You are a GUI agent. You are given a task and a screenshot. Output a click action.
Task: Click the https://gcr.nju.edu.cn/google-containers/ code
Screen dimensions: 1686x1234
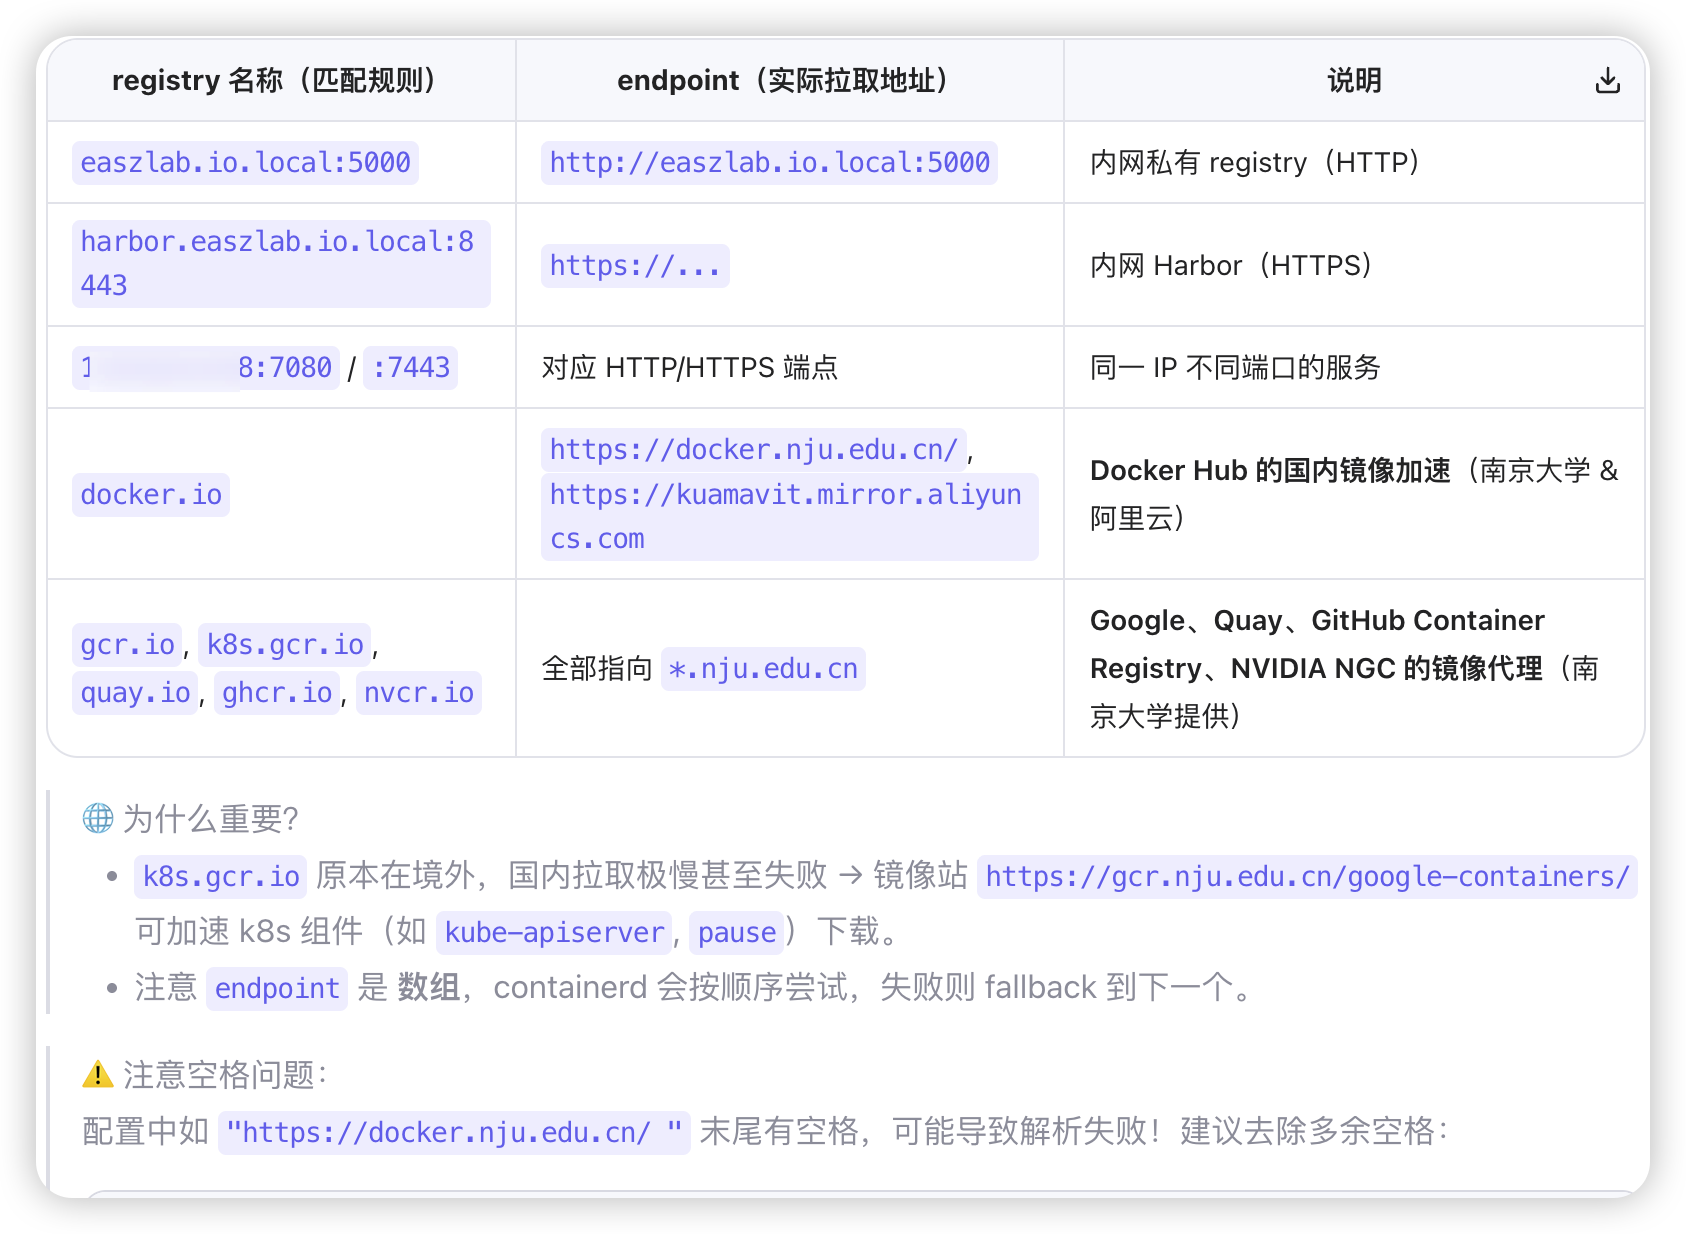[1307, 876]
